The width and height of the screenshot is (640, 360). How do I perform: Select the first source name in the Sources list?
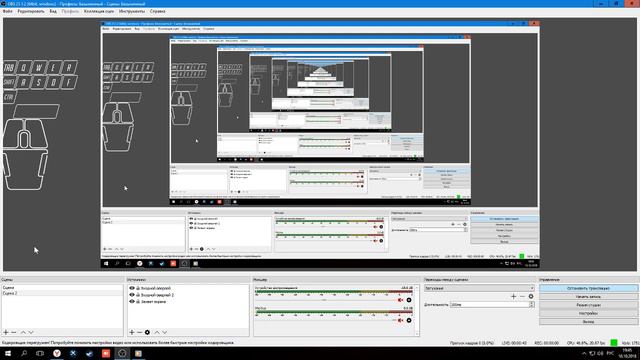(x=156, y=288)
